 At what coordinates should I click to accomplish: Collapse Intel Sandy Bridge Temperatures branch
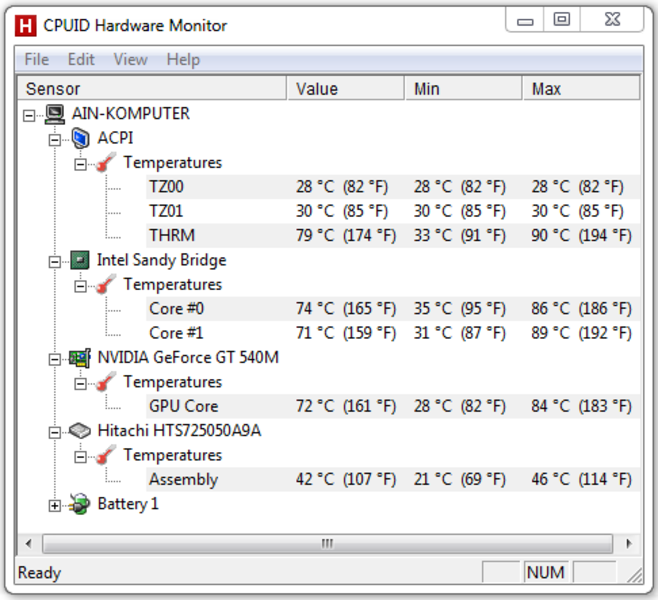[80, 286]
